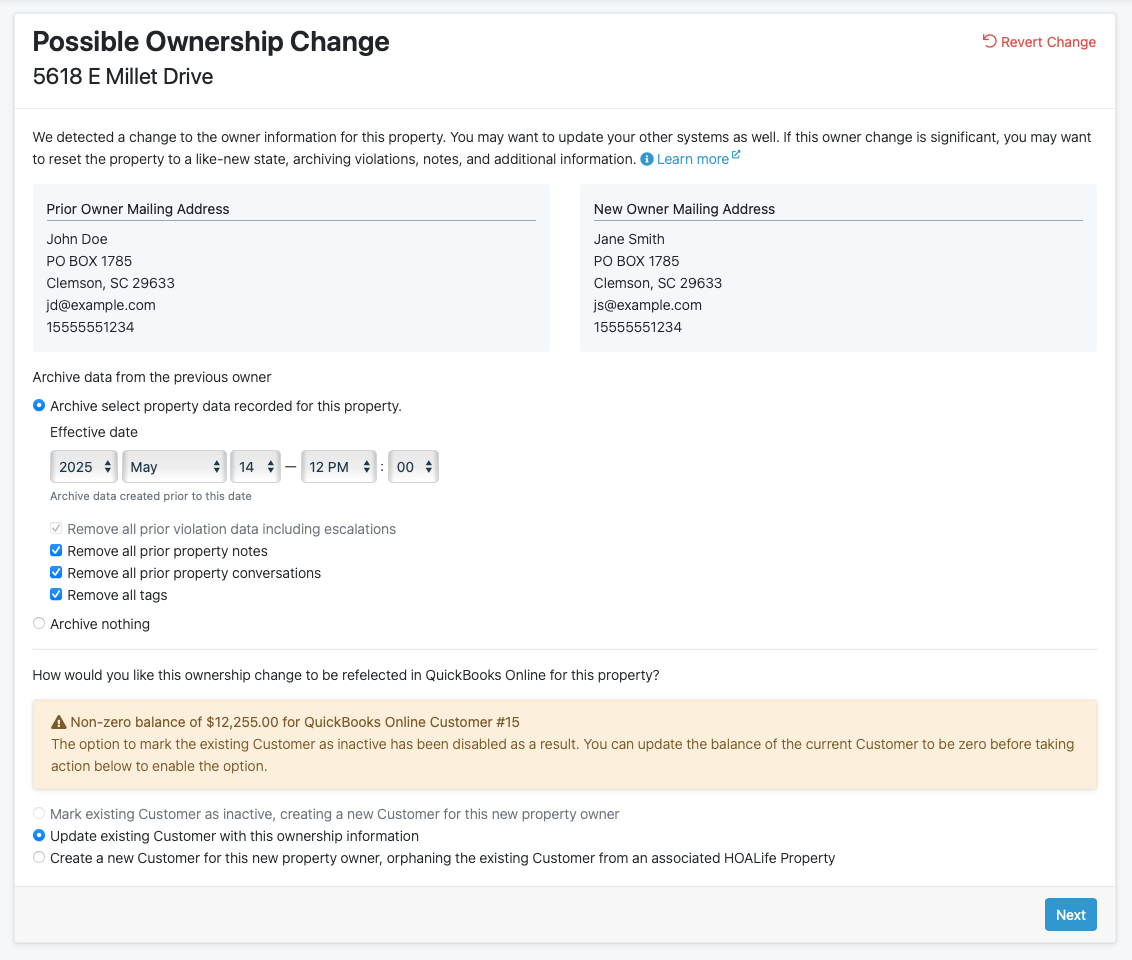The width and height of the screenshot is (1132, 960).
Task: Open the month dropdown showing May
Action: 174,467
